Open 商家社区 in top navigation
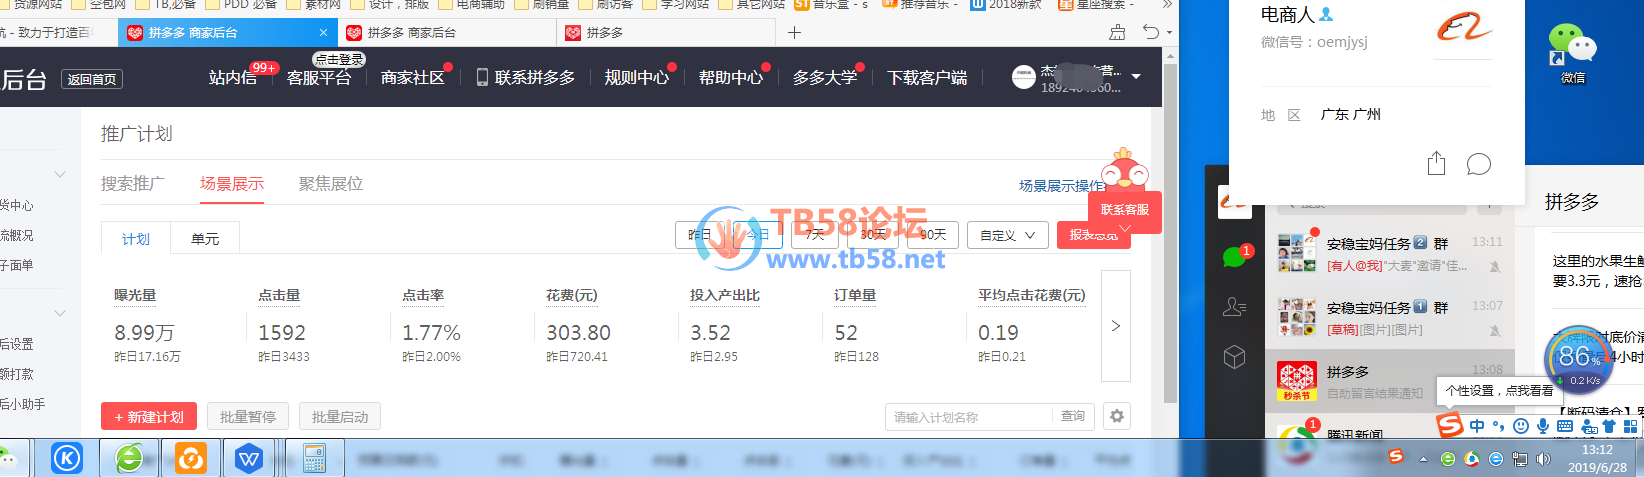This screenshot has height=477, width=1644. coord(412,77)
